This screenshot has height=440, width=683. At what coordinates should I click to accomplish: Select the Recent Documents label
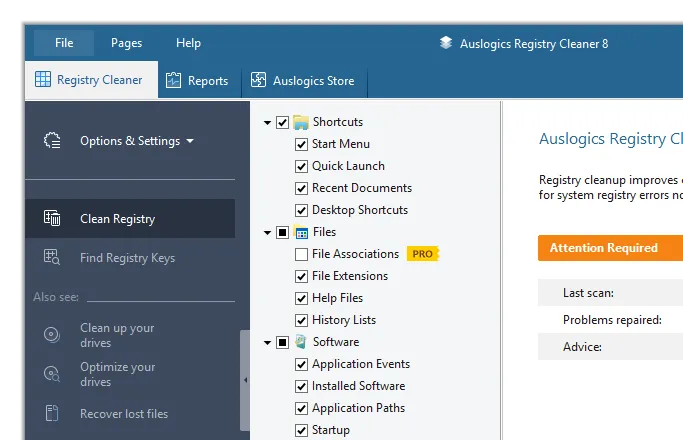tap(362, 188)
